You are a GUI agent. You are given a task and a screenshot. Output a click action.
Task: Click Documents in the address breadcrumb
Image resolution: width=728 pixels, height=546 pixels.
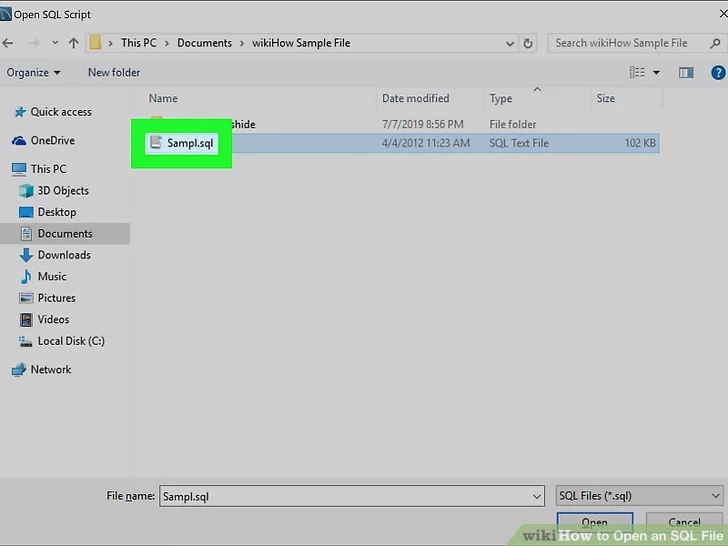coord(204,43)
